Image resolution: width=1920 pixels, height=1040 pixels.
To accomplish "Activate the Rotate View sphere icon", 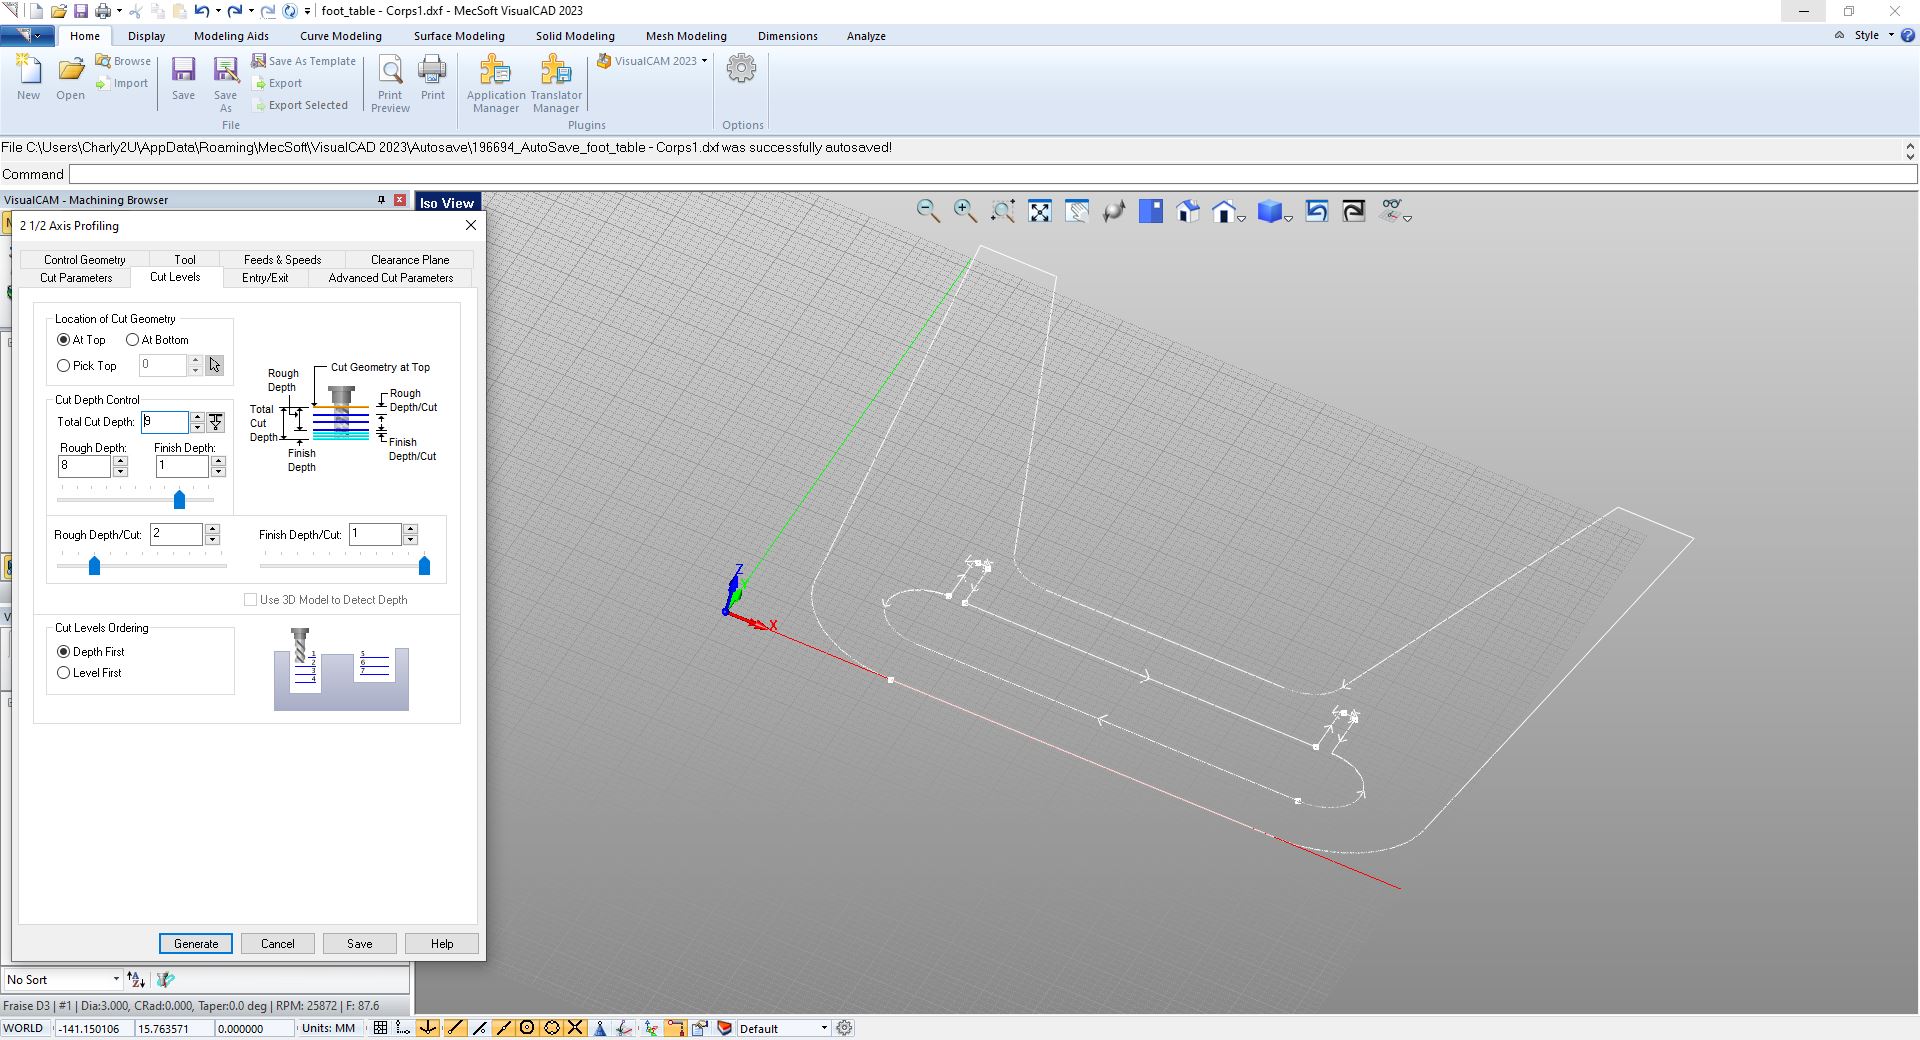I will [1114, 211].
